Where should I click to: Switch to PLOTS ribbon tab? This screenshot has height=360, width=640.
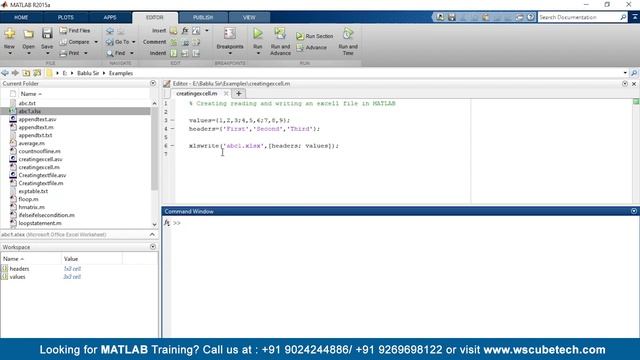click(66, 18)
